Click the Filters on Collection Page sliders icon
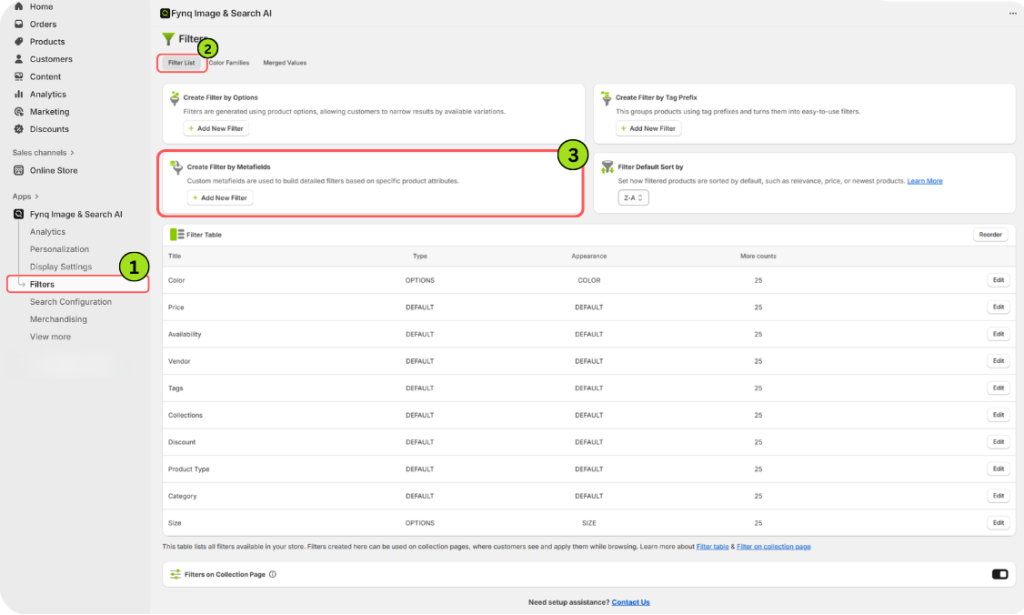Viewport: 1024px width, 615px height. pyautogui.click(x=175, y=575)
